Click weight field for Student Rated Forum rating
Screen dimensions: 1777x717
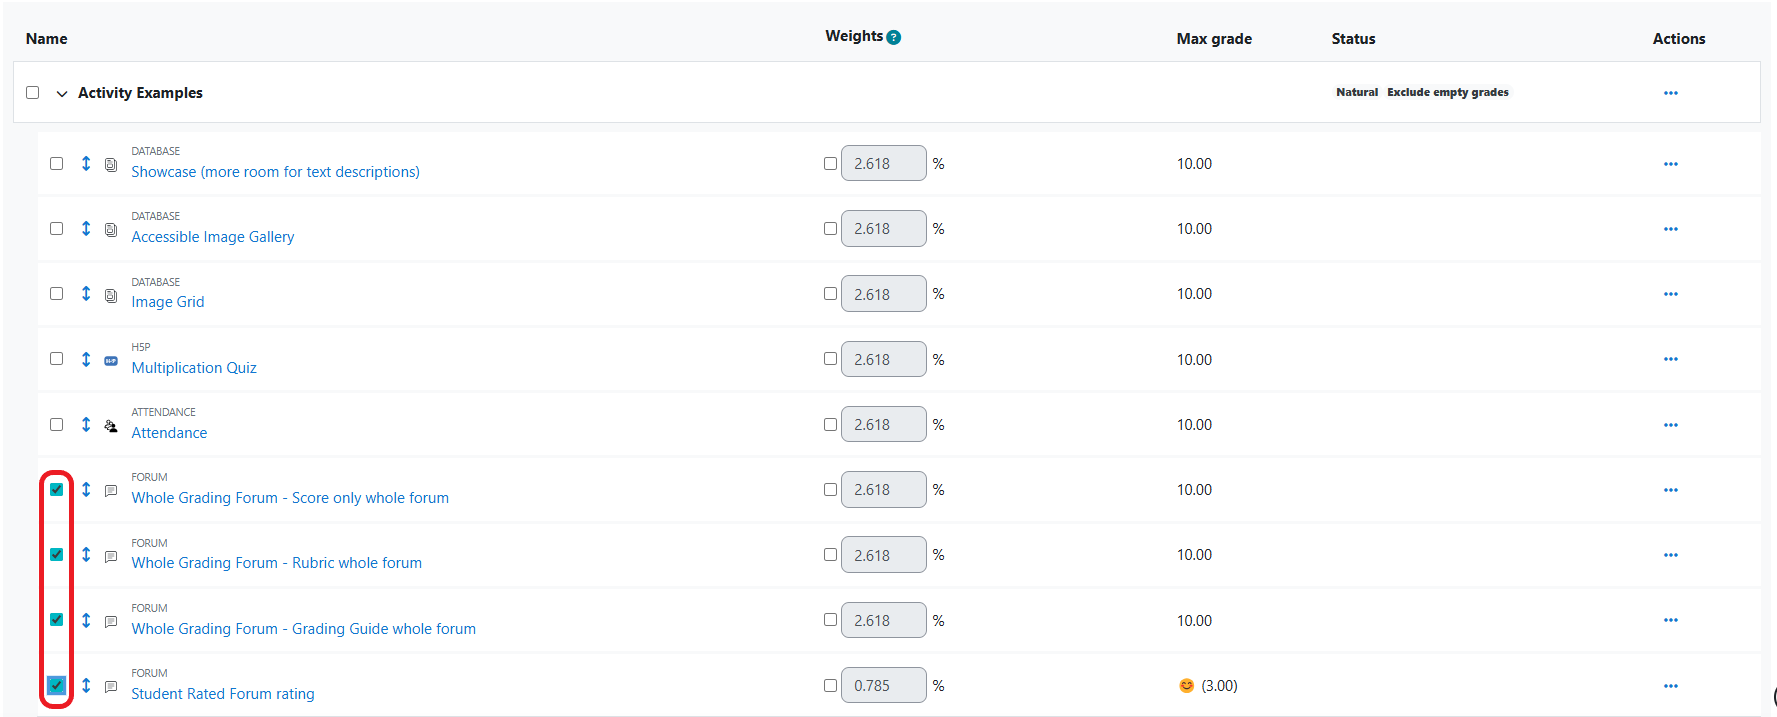tap(883, 686)
